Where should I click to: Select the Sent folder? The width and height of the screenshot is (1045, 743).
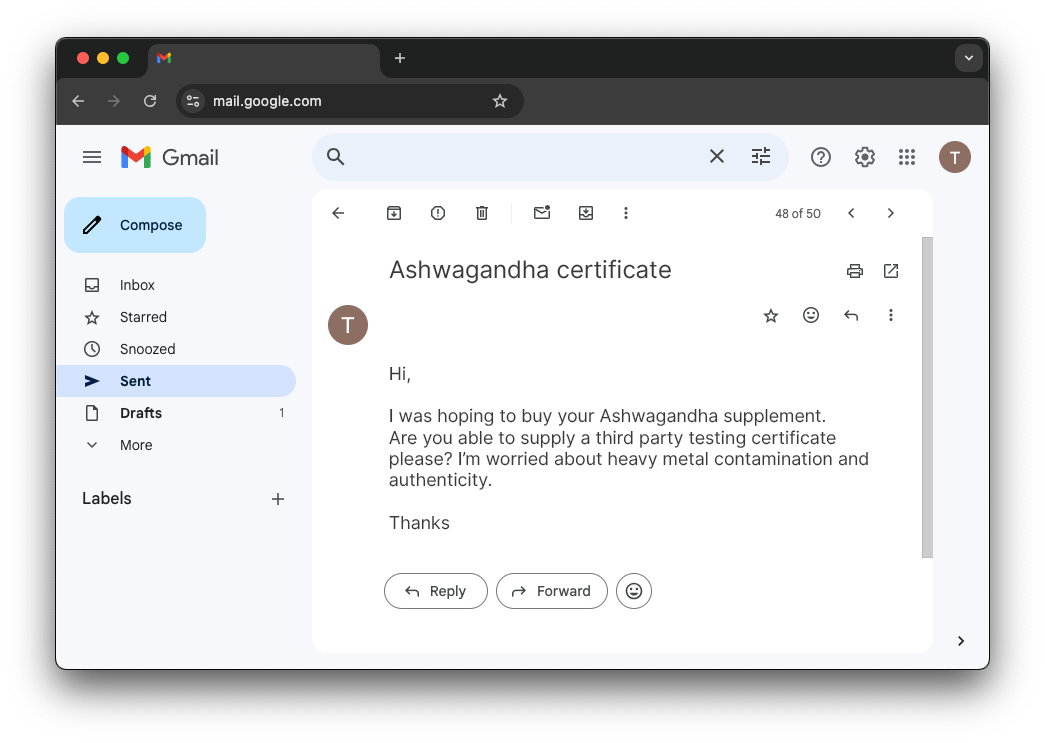(176, 381)
